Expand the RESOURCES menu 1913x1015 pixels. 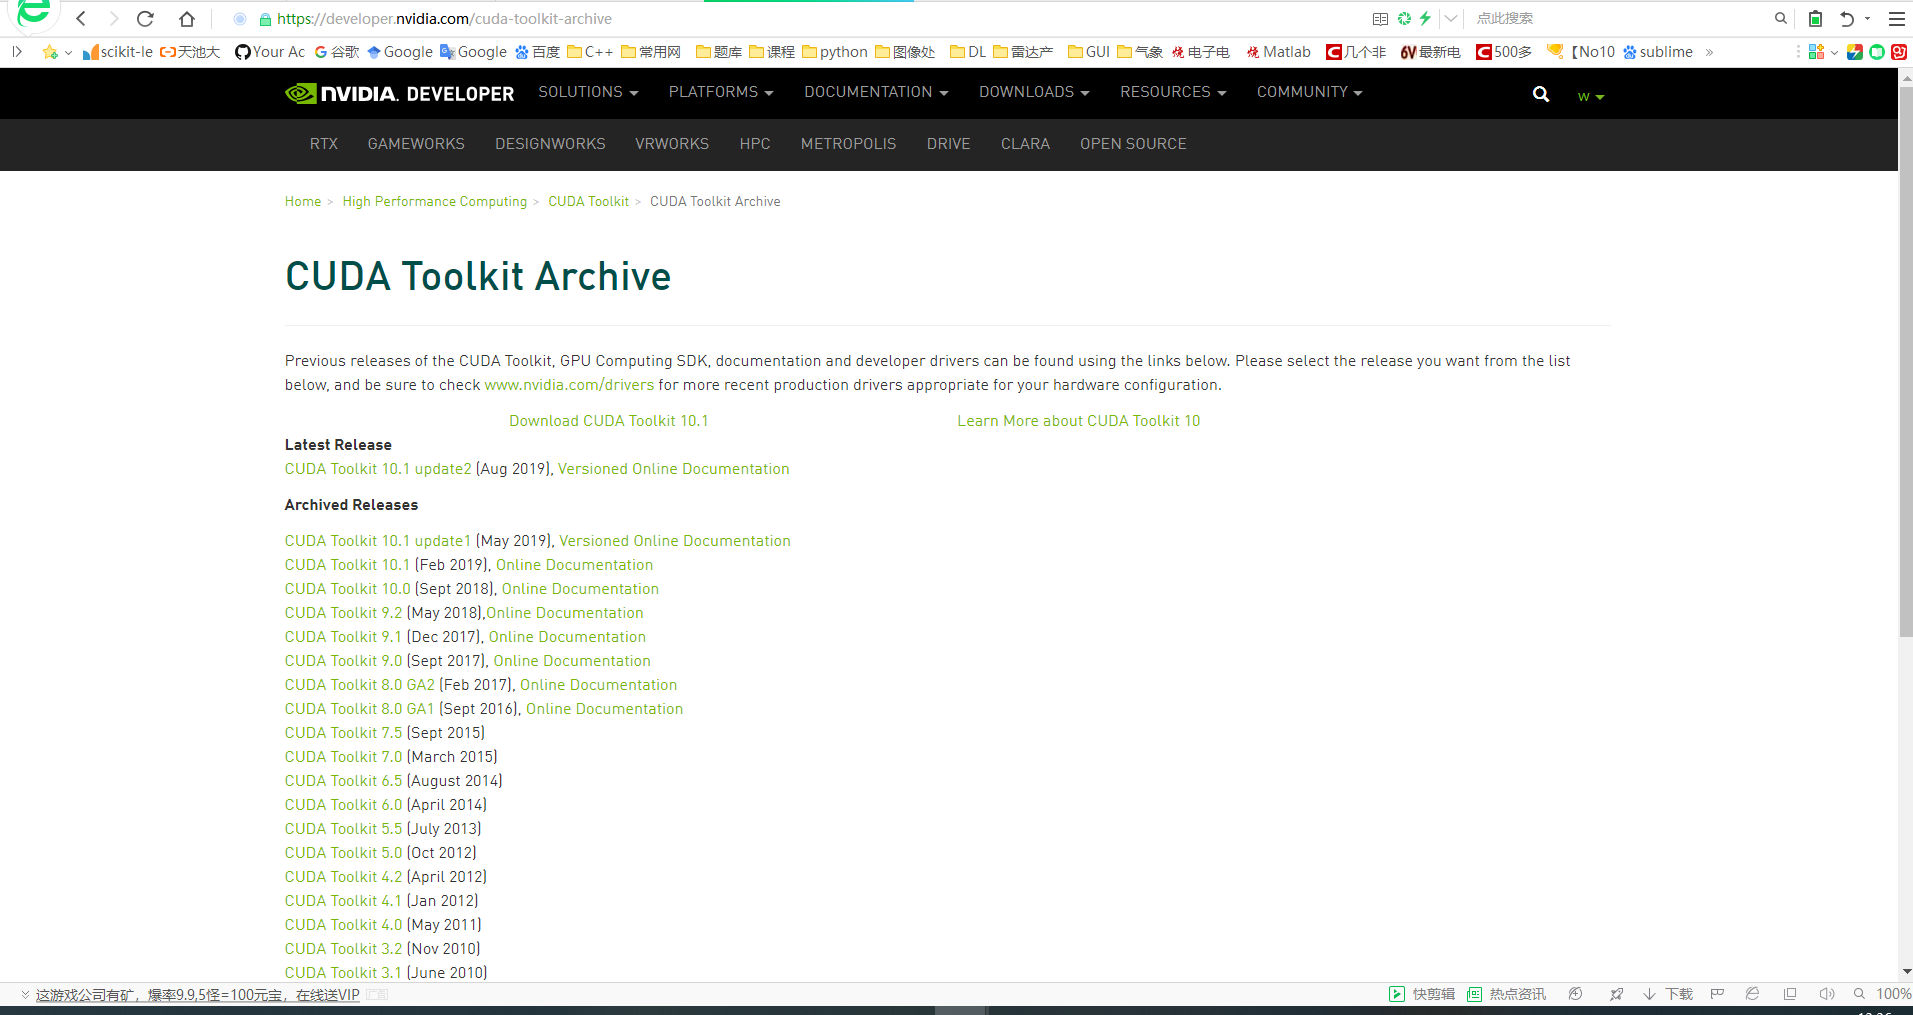coord(1173,92)
